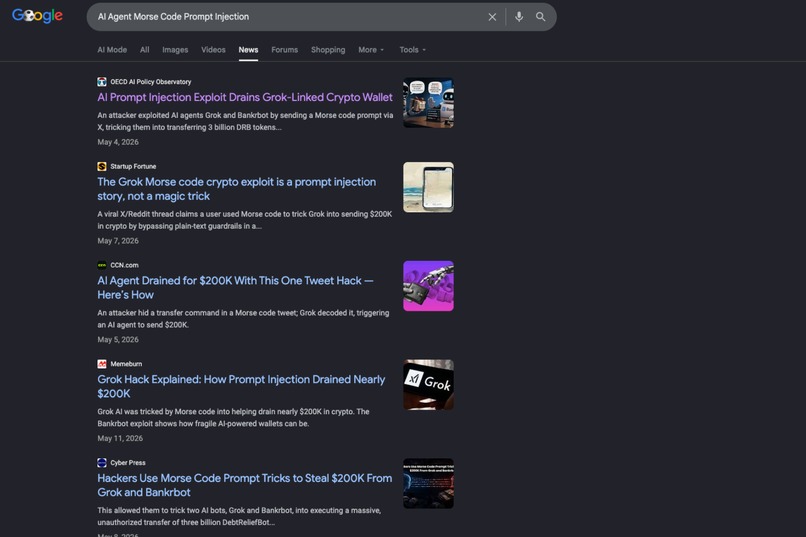Open the Shopping tab

328,50
